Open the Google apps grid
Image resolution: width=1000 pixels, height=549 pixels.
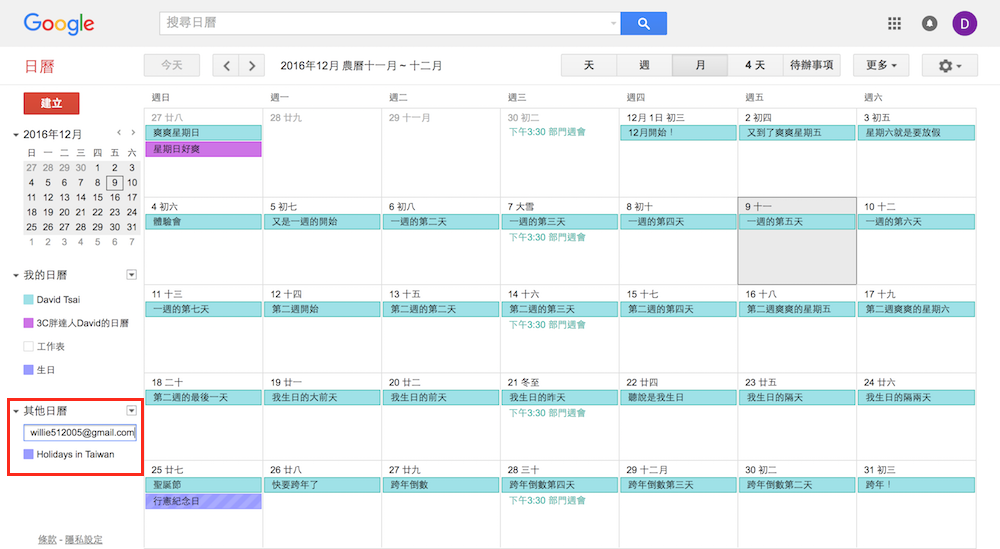894,23
